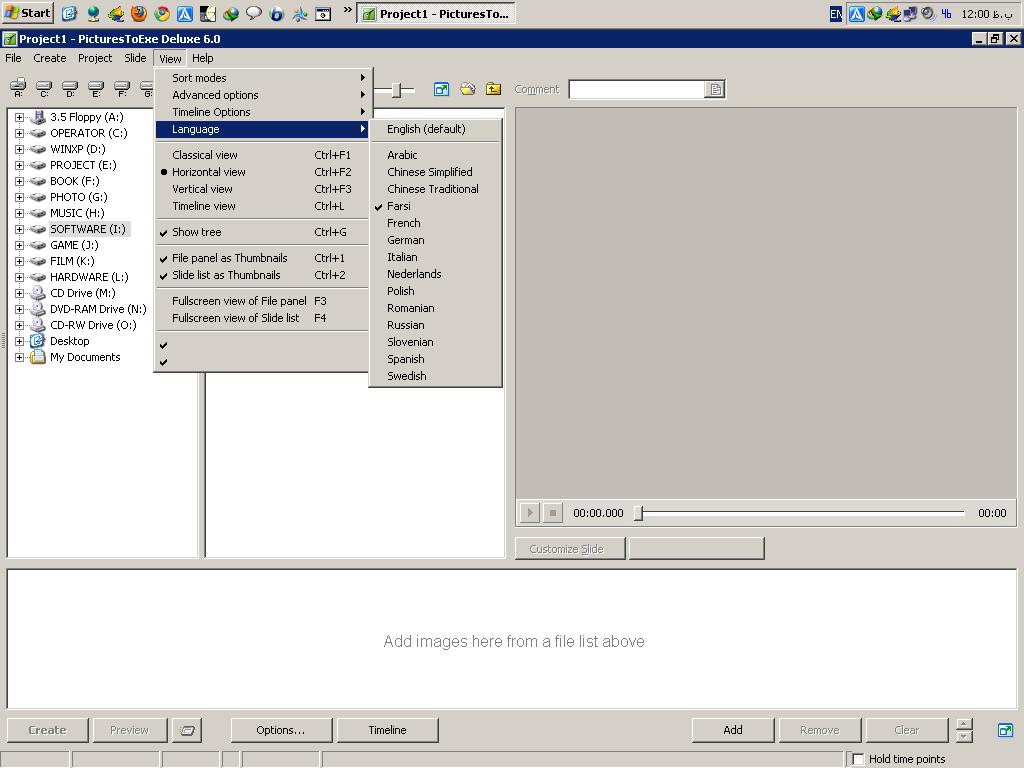Toggle Slide list as Thumbnails
The image size is (1024, 768).
click(261, 275)
